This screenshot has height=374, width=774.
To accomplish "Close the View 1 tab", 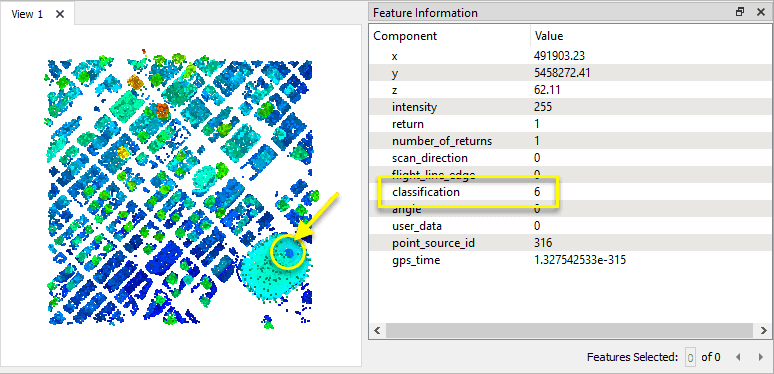I will point(60,14).
